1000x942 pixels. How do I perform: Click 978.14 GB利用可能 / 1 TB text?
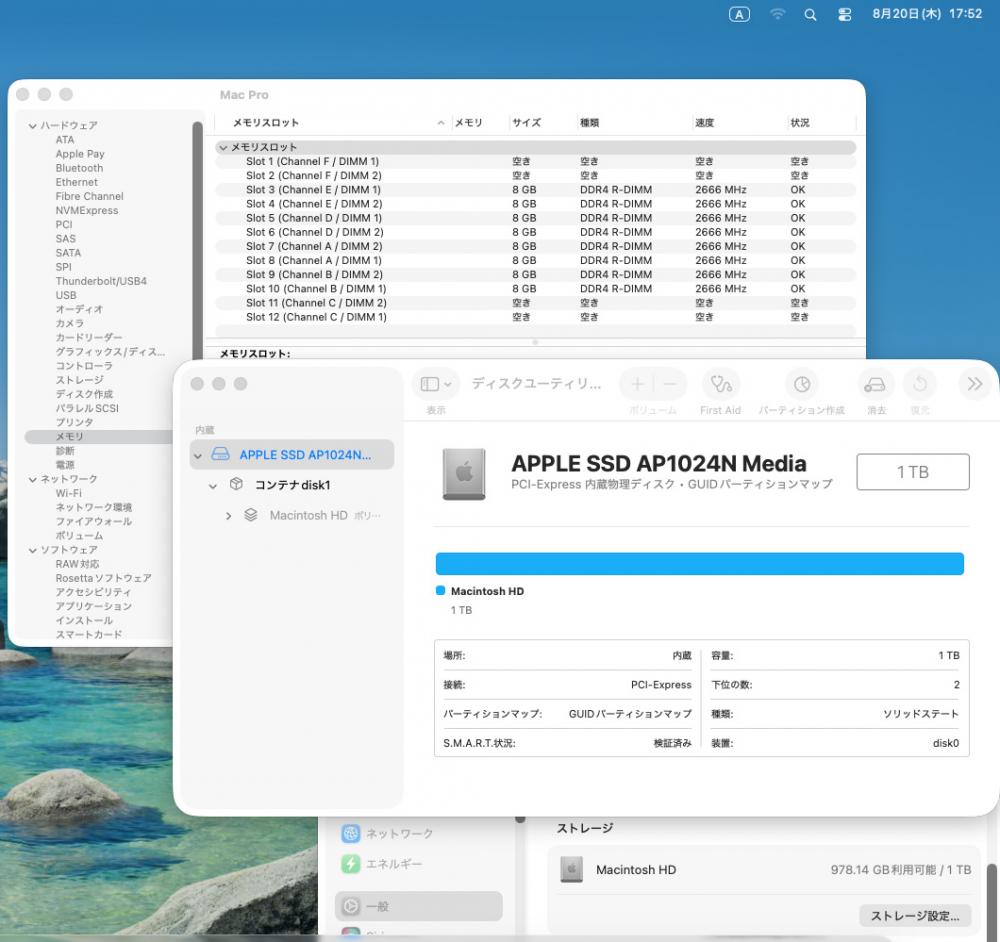(901, 869)
